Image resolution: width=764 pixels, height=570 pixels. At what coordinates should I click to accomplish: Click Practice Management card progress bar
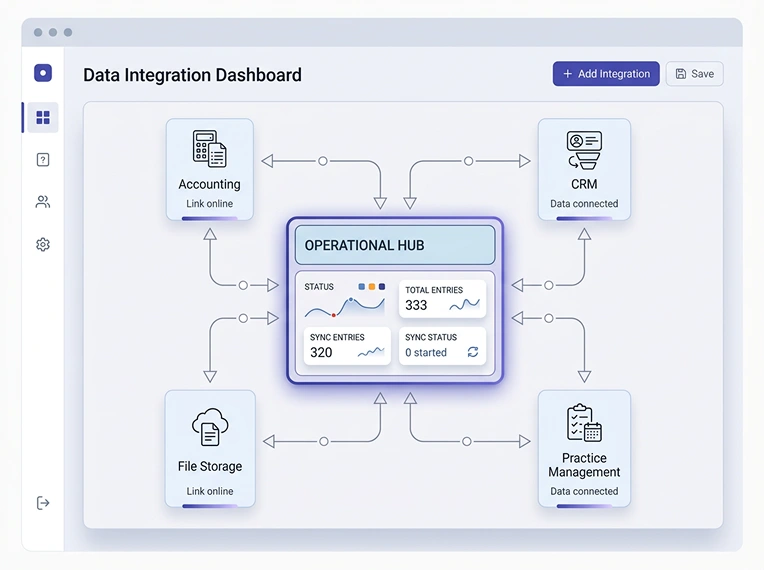(584, 506)
